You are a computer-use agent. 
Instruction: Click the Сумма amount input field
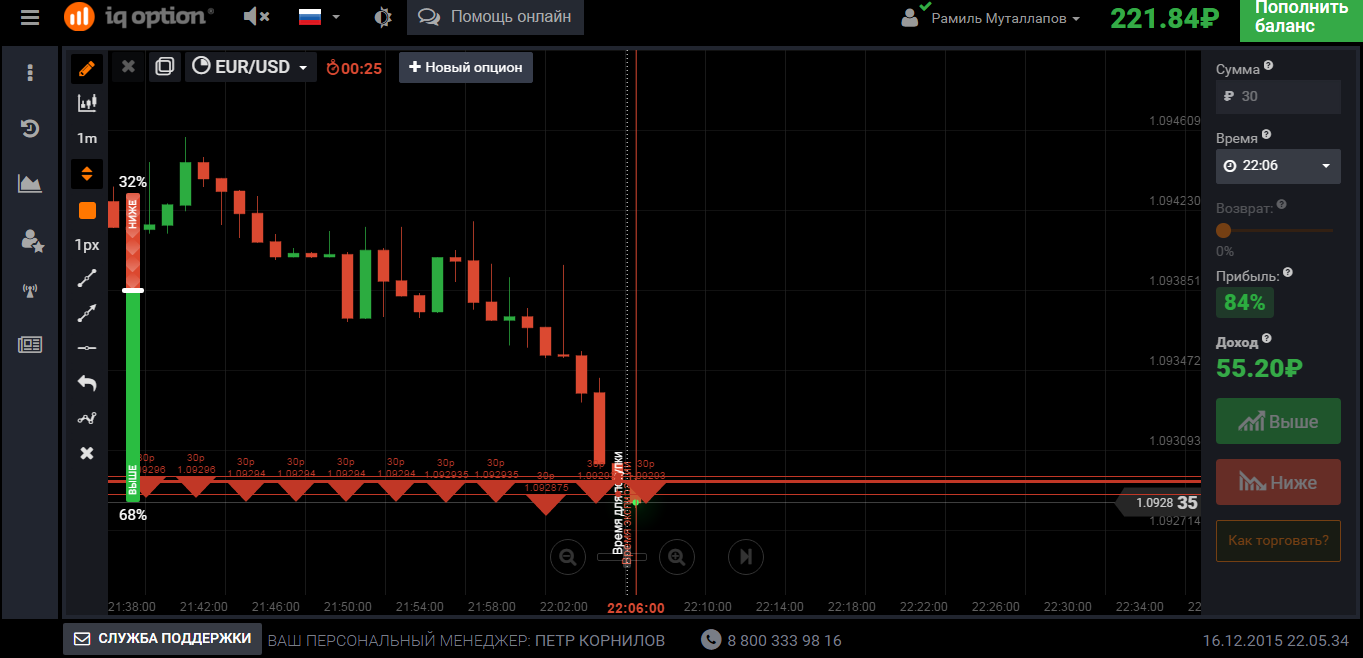(1278, 96)
